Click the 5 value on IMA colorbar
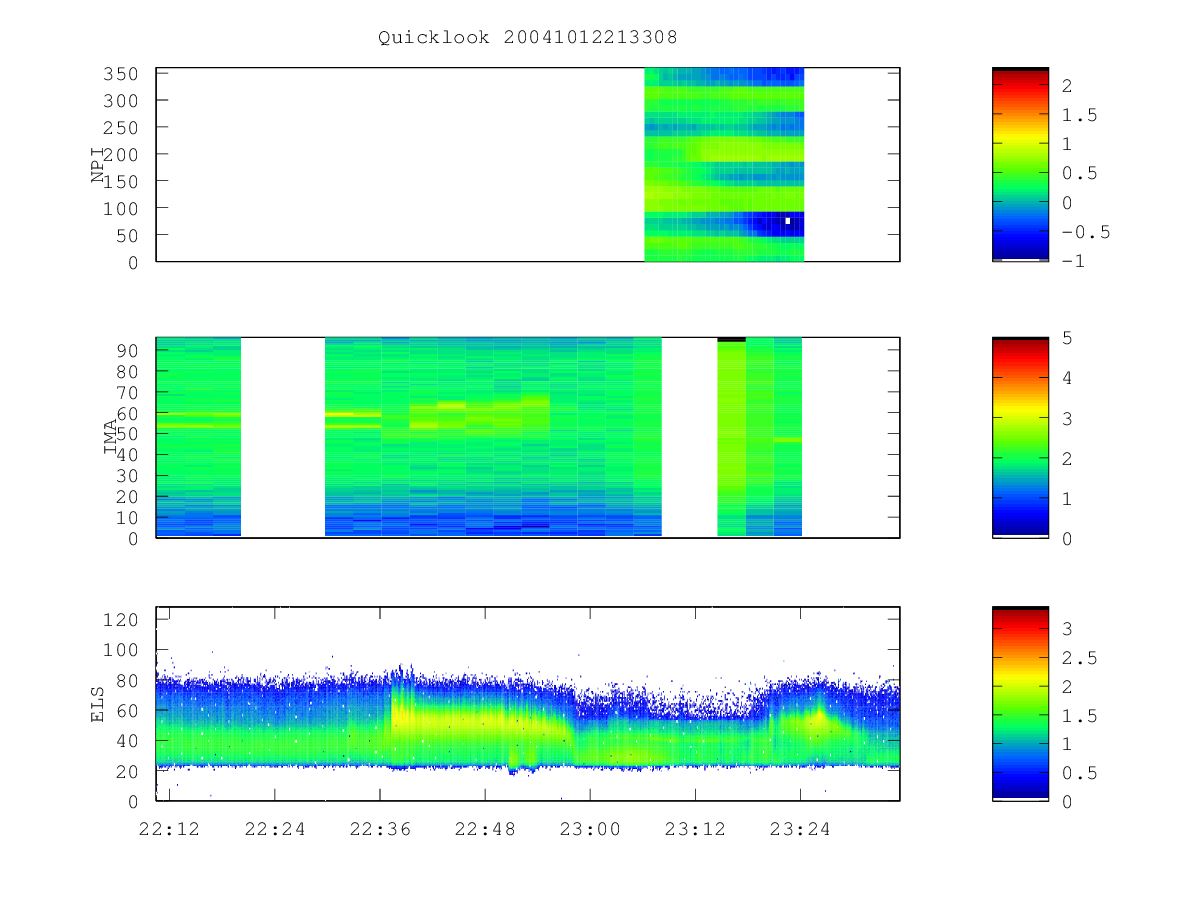The height and width of the screenshot is (900, 1200). pos(1067,338)
